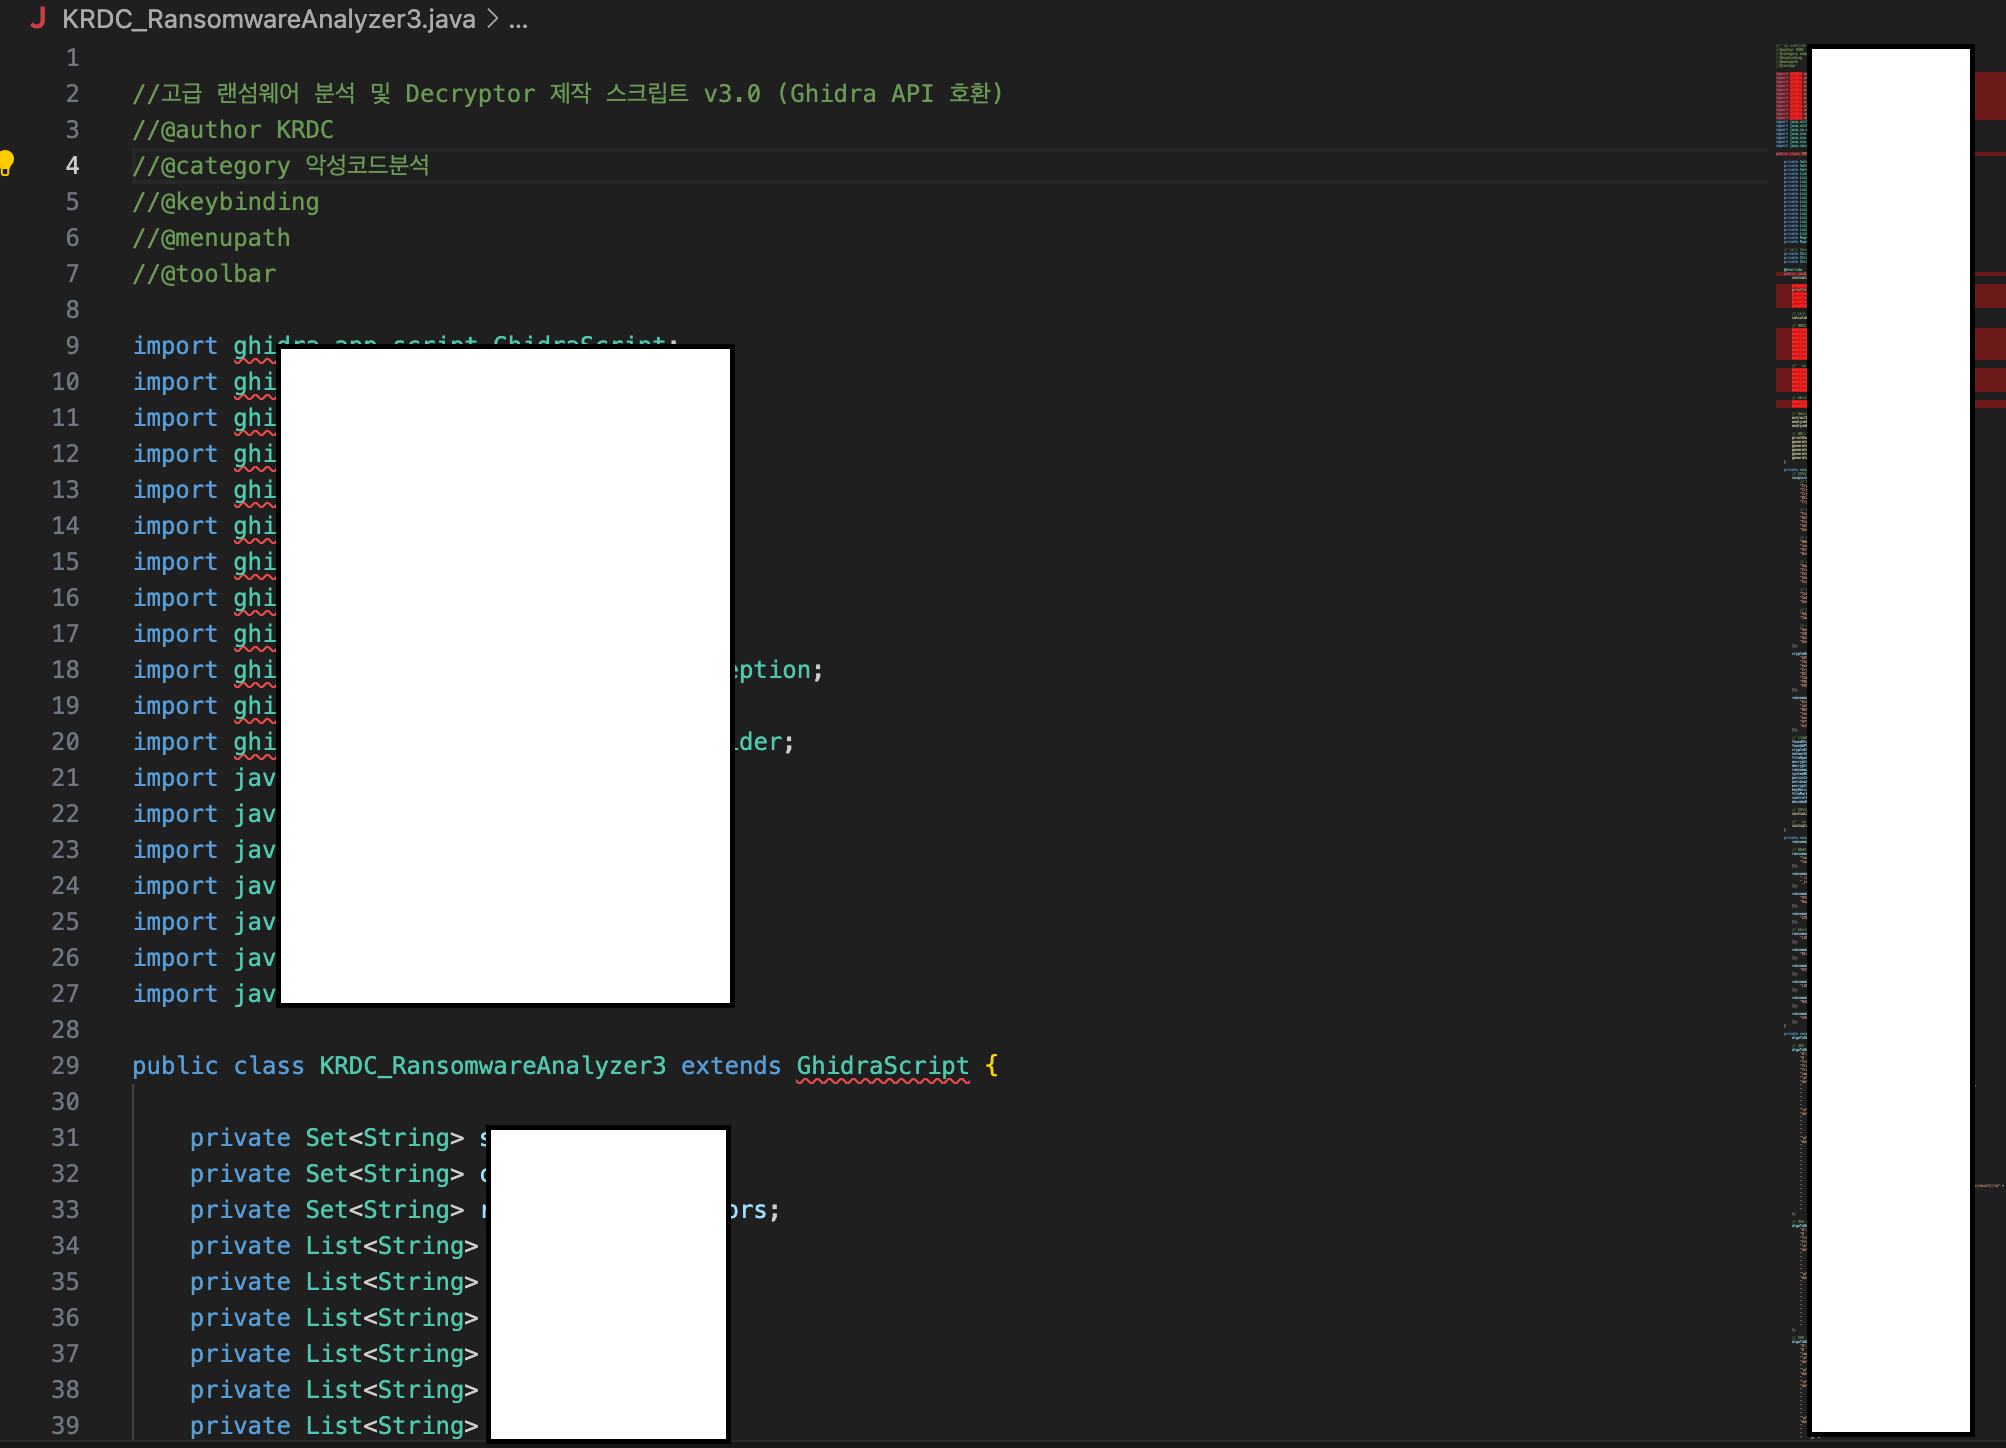Click the squiggly 'ghi' on line 14

click(x=254, y=526)
